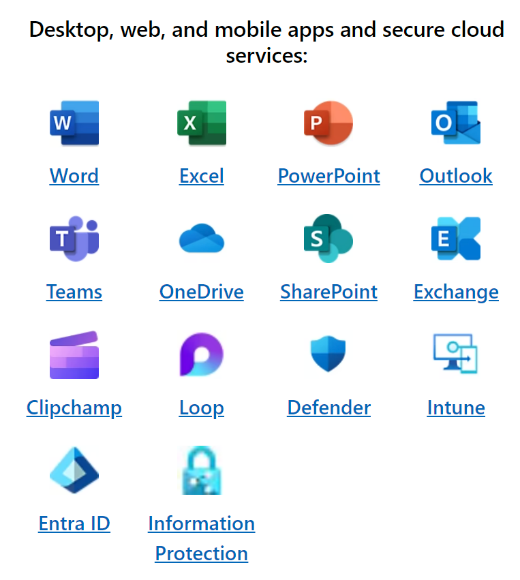Open the Information Protection text link
The image size is (520, 580).
pyautogui.click(x=202, y=539)
